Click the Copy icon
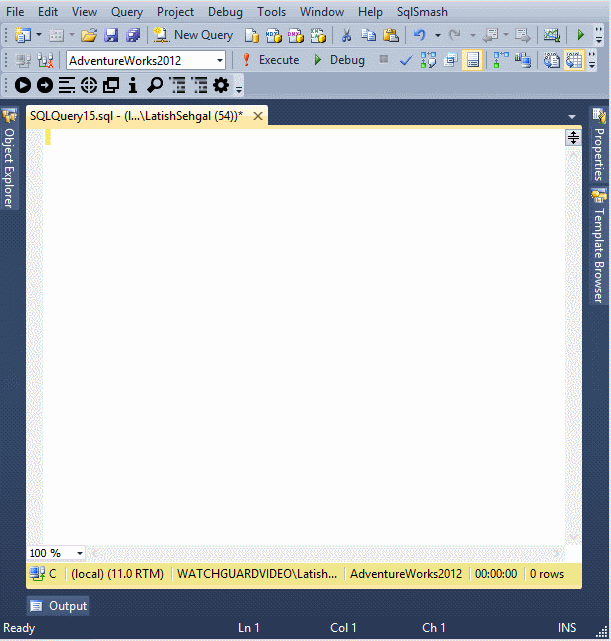This screenshot has width=611, height=641. [369, 35]
